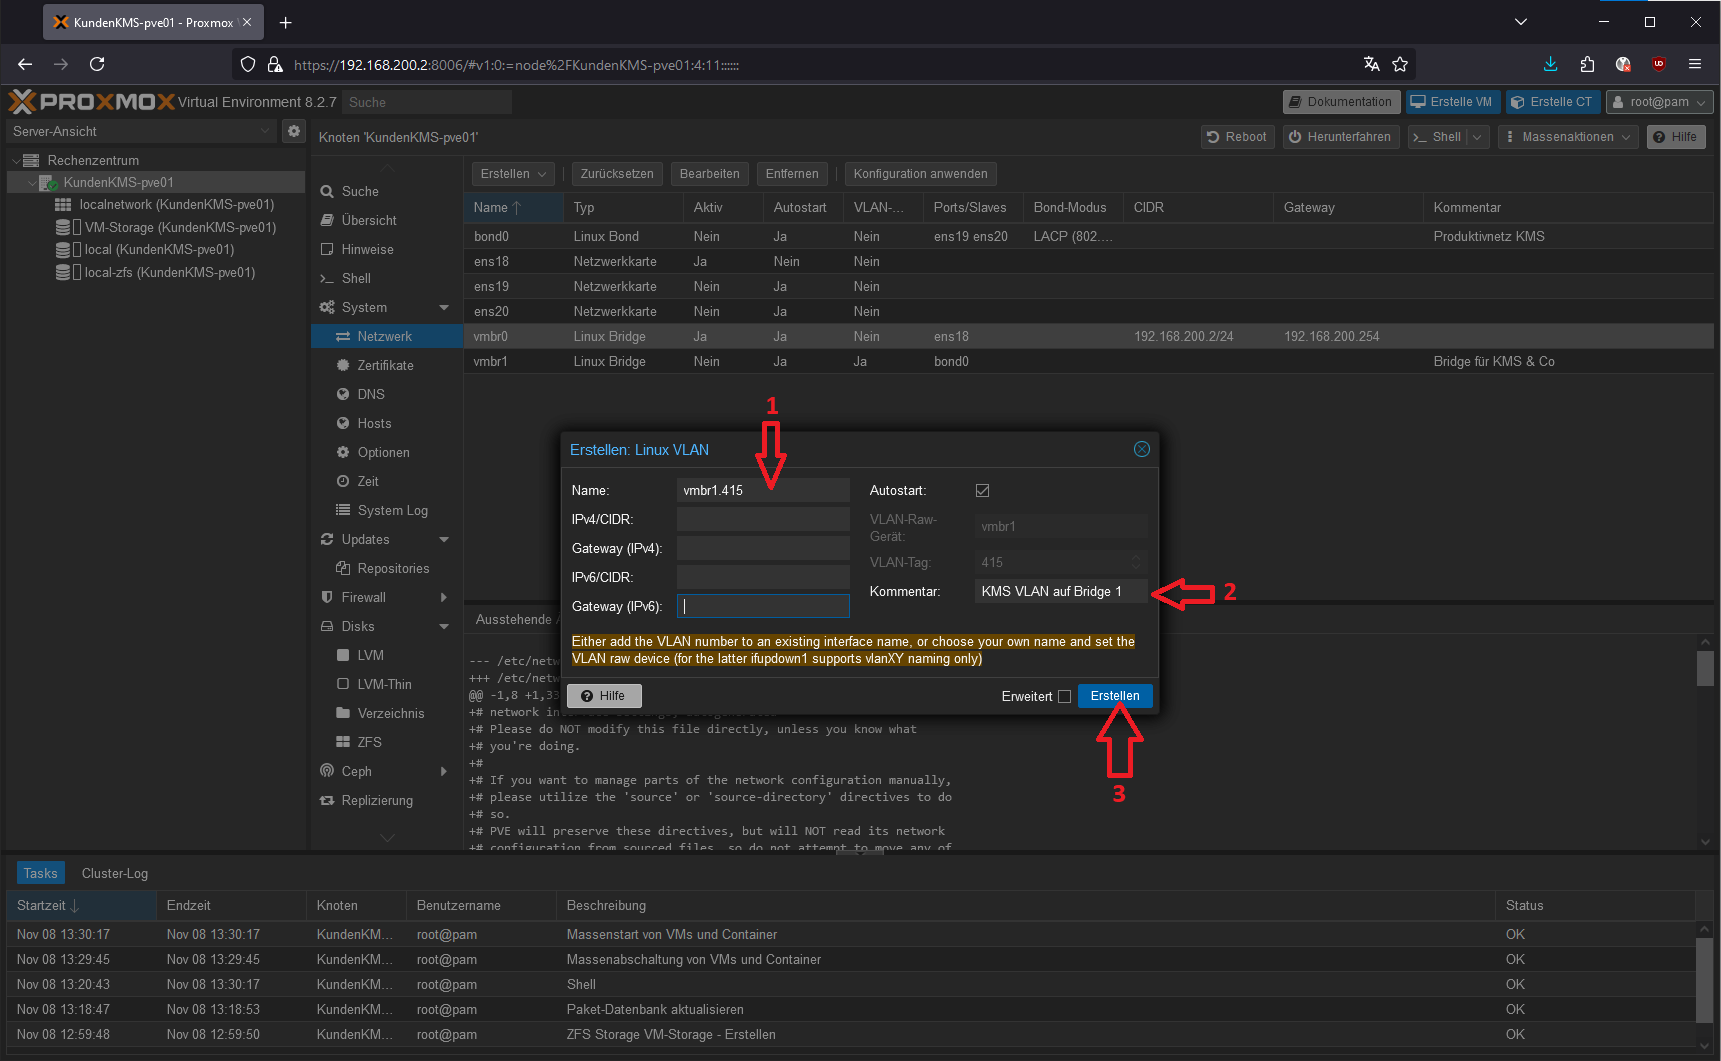
Task: Switch to the Cluster-Log tab
Action: pos(115,873)
